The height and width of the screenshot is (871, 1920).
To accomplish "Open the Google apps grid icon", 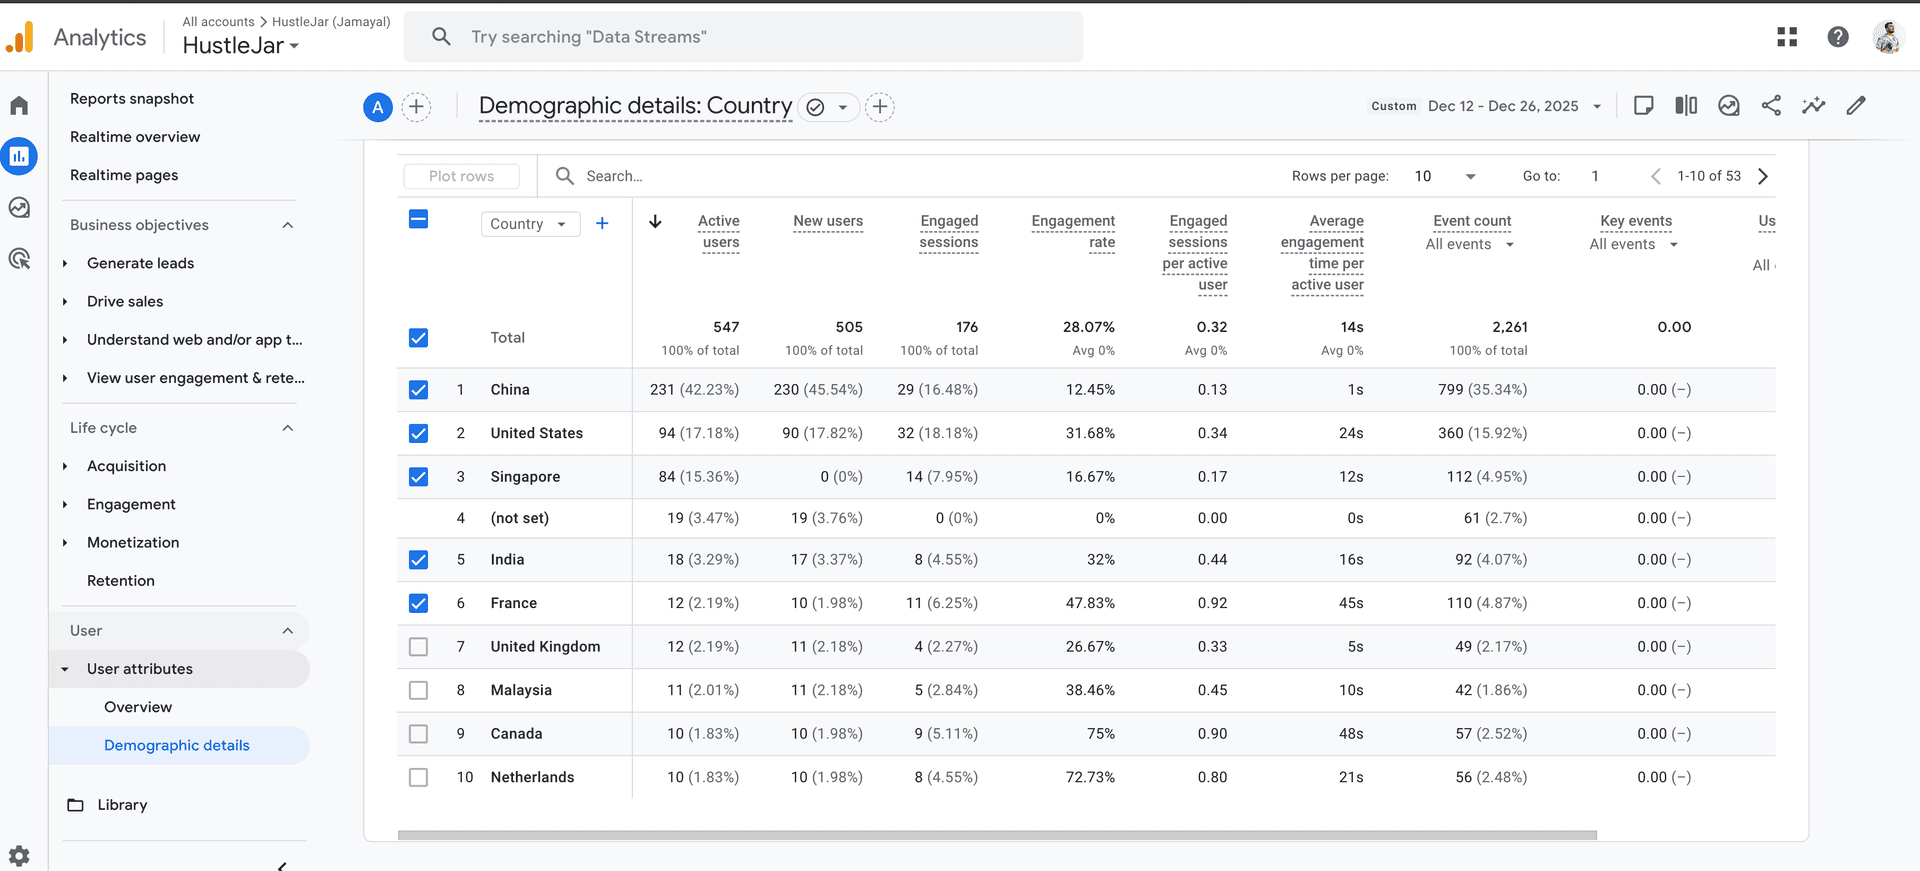I will (x=1787, y=37).
